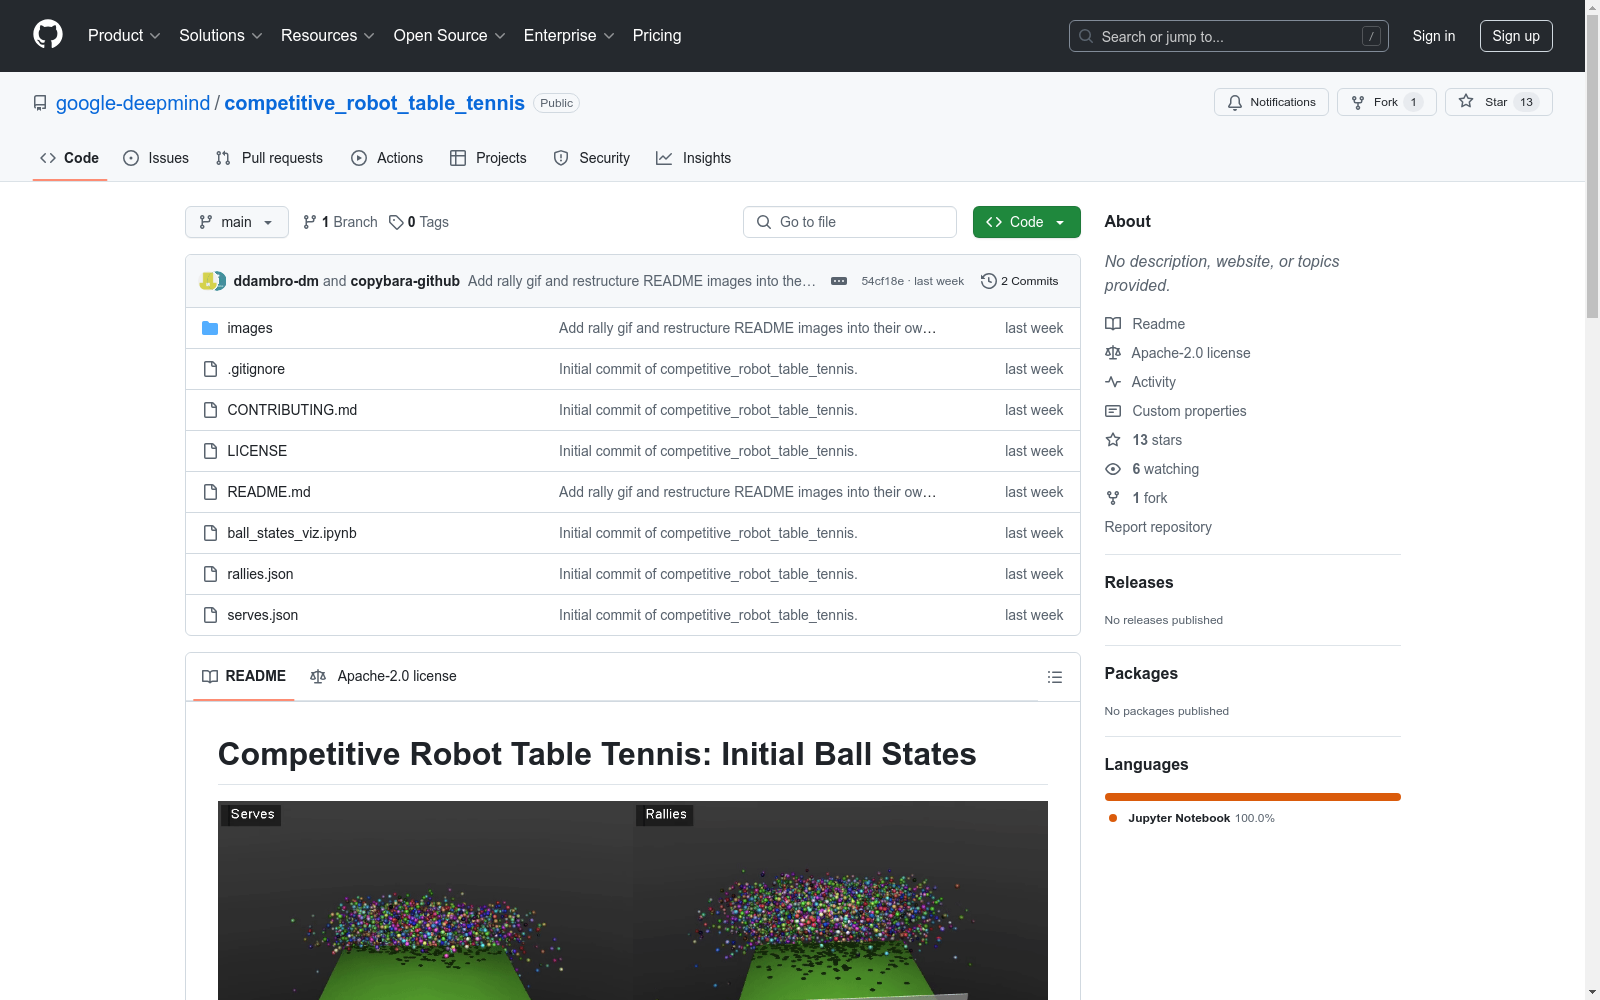Viewport: 1600px width, 1000px height.
Task: Click the file icon beside LICENSE
Action: (x=210, y=451)
